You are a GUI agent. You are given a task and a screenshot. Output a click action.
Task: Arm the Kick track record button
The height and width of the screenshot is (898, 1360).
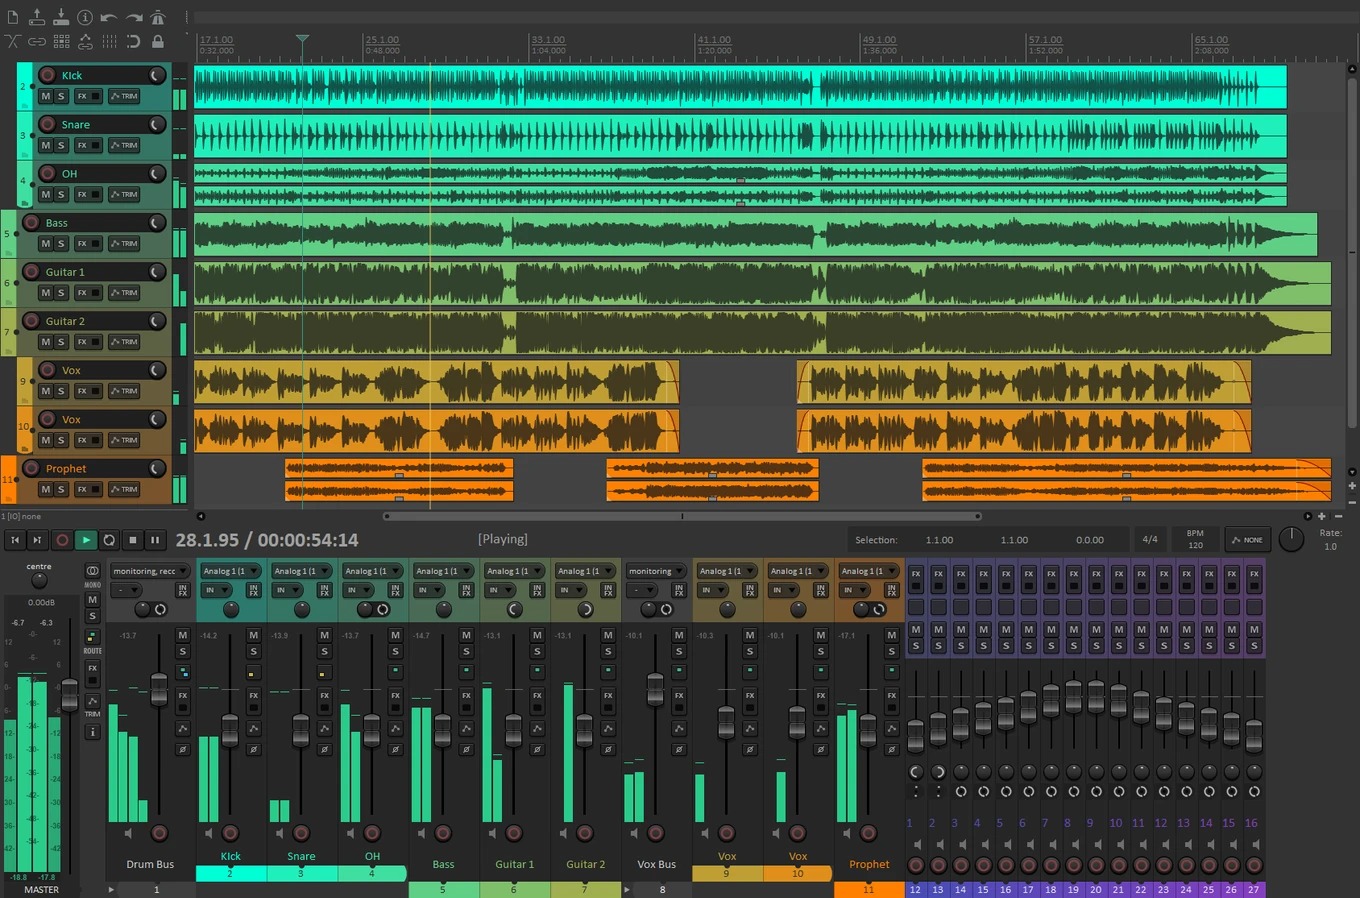pyautogui.click(x=46, y=75)
